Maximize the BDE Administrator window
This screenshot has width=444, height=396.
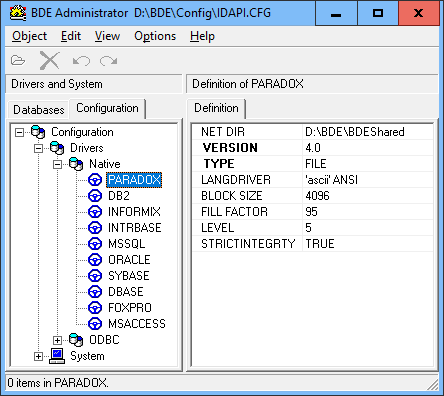click(x=378, y=13)
